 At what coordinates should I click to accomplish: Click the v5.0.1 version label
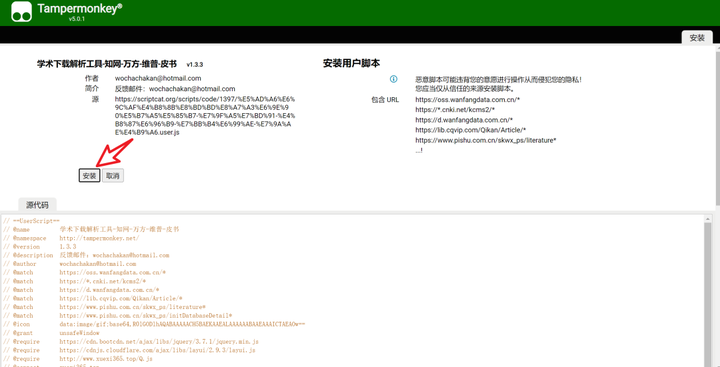point(76,19)
